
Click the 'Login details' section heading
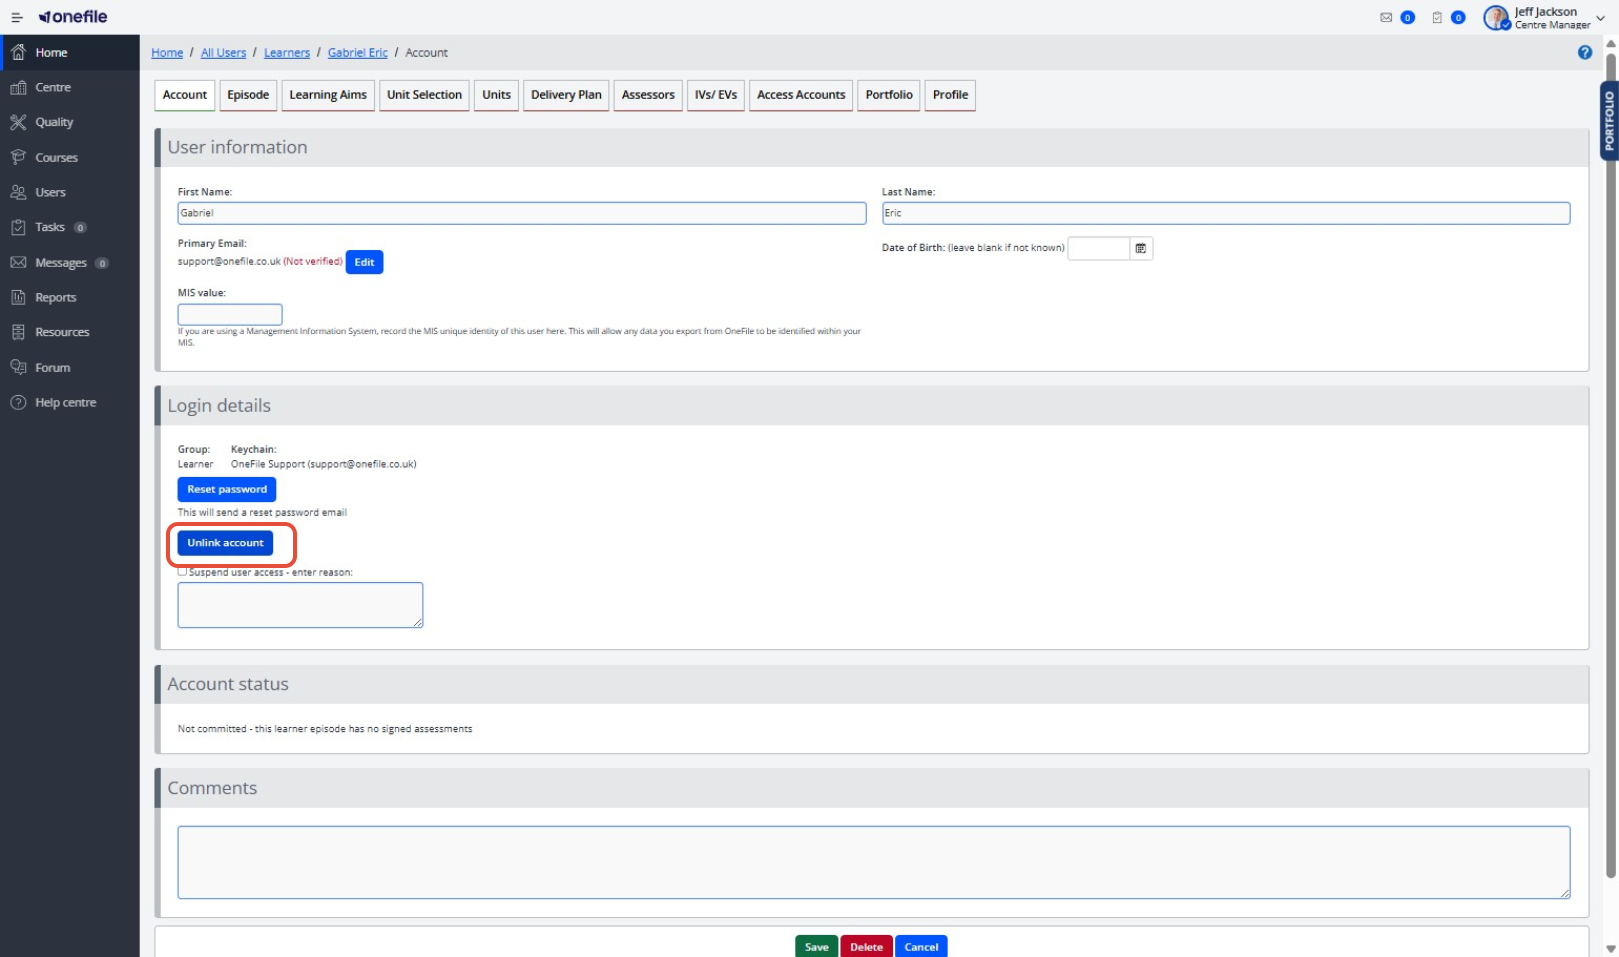point(219,405)
